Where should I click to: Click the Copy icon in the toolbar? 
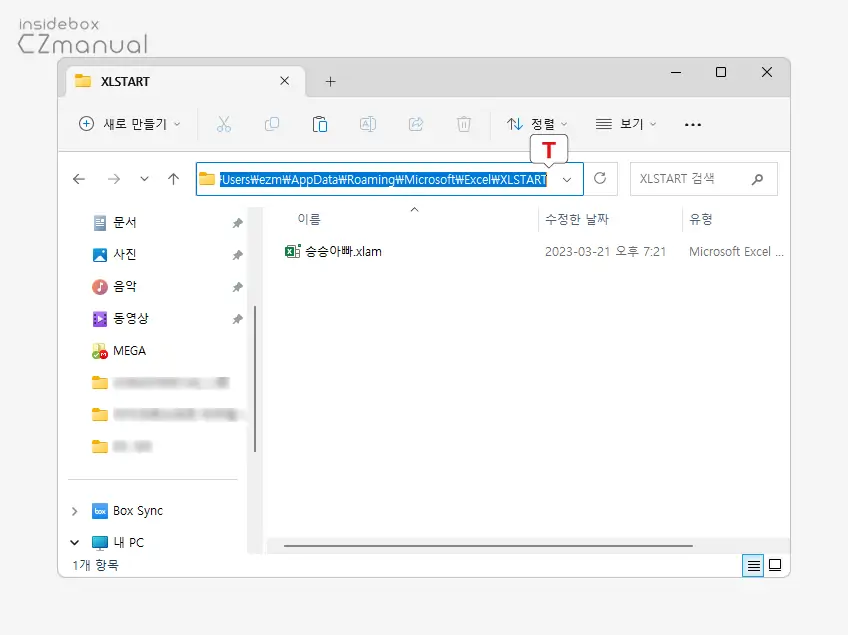coord(272,124)
